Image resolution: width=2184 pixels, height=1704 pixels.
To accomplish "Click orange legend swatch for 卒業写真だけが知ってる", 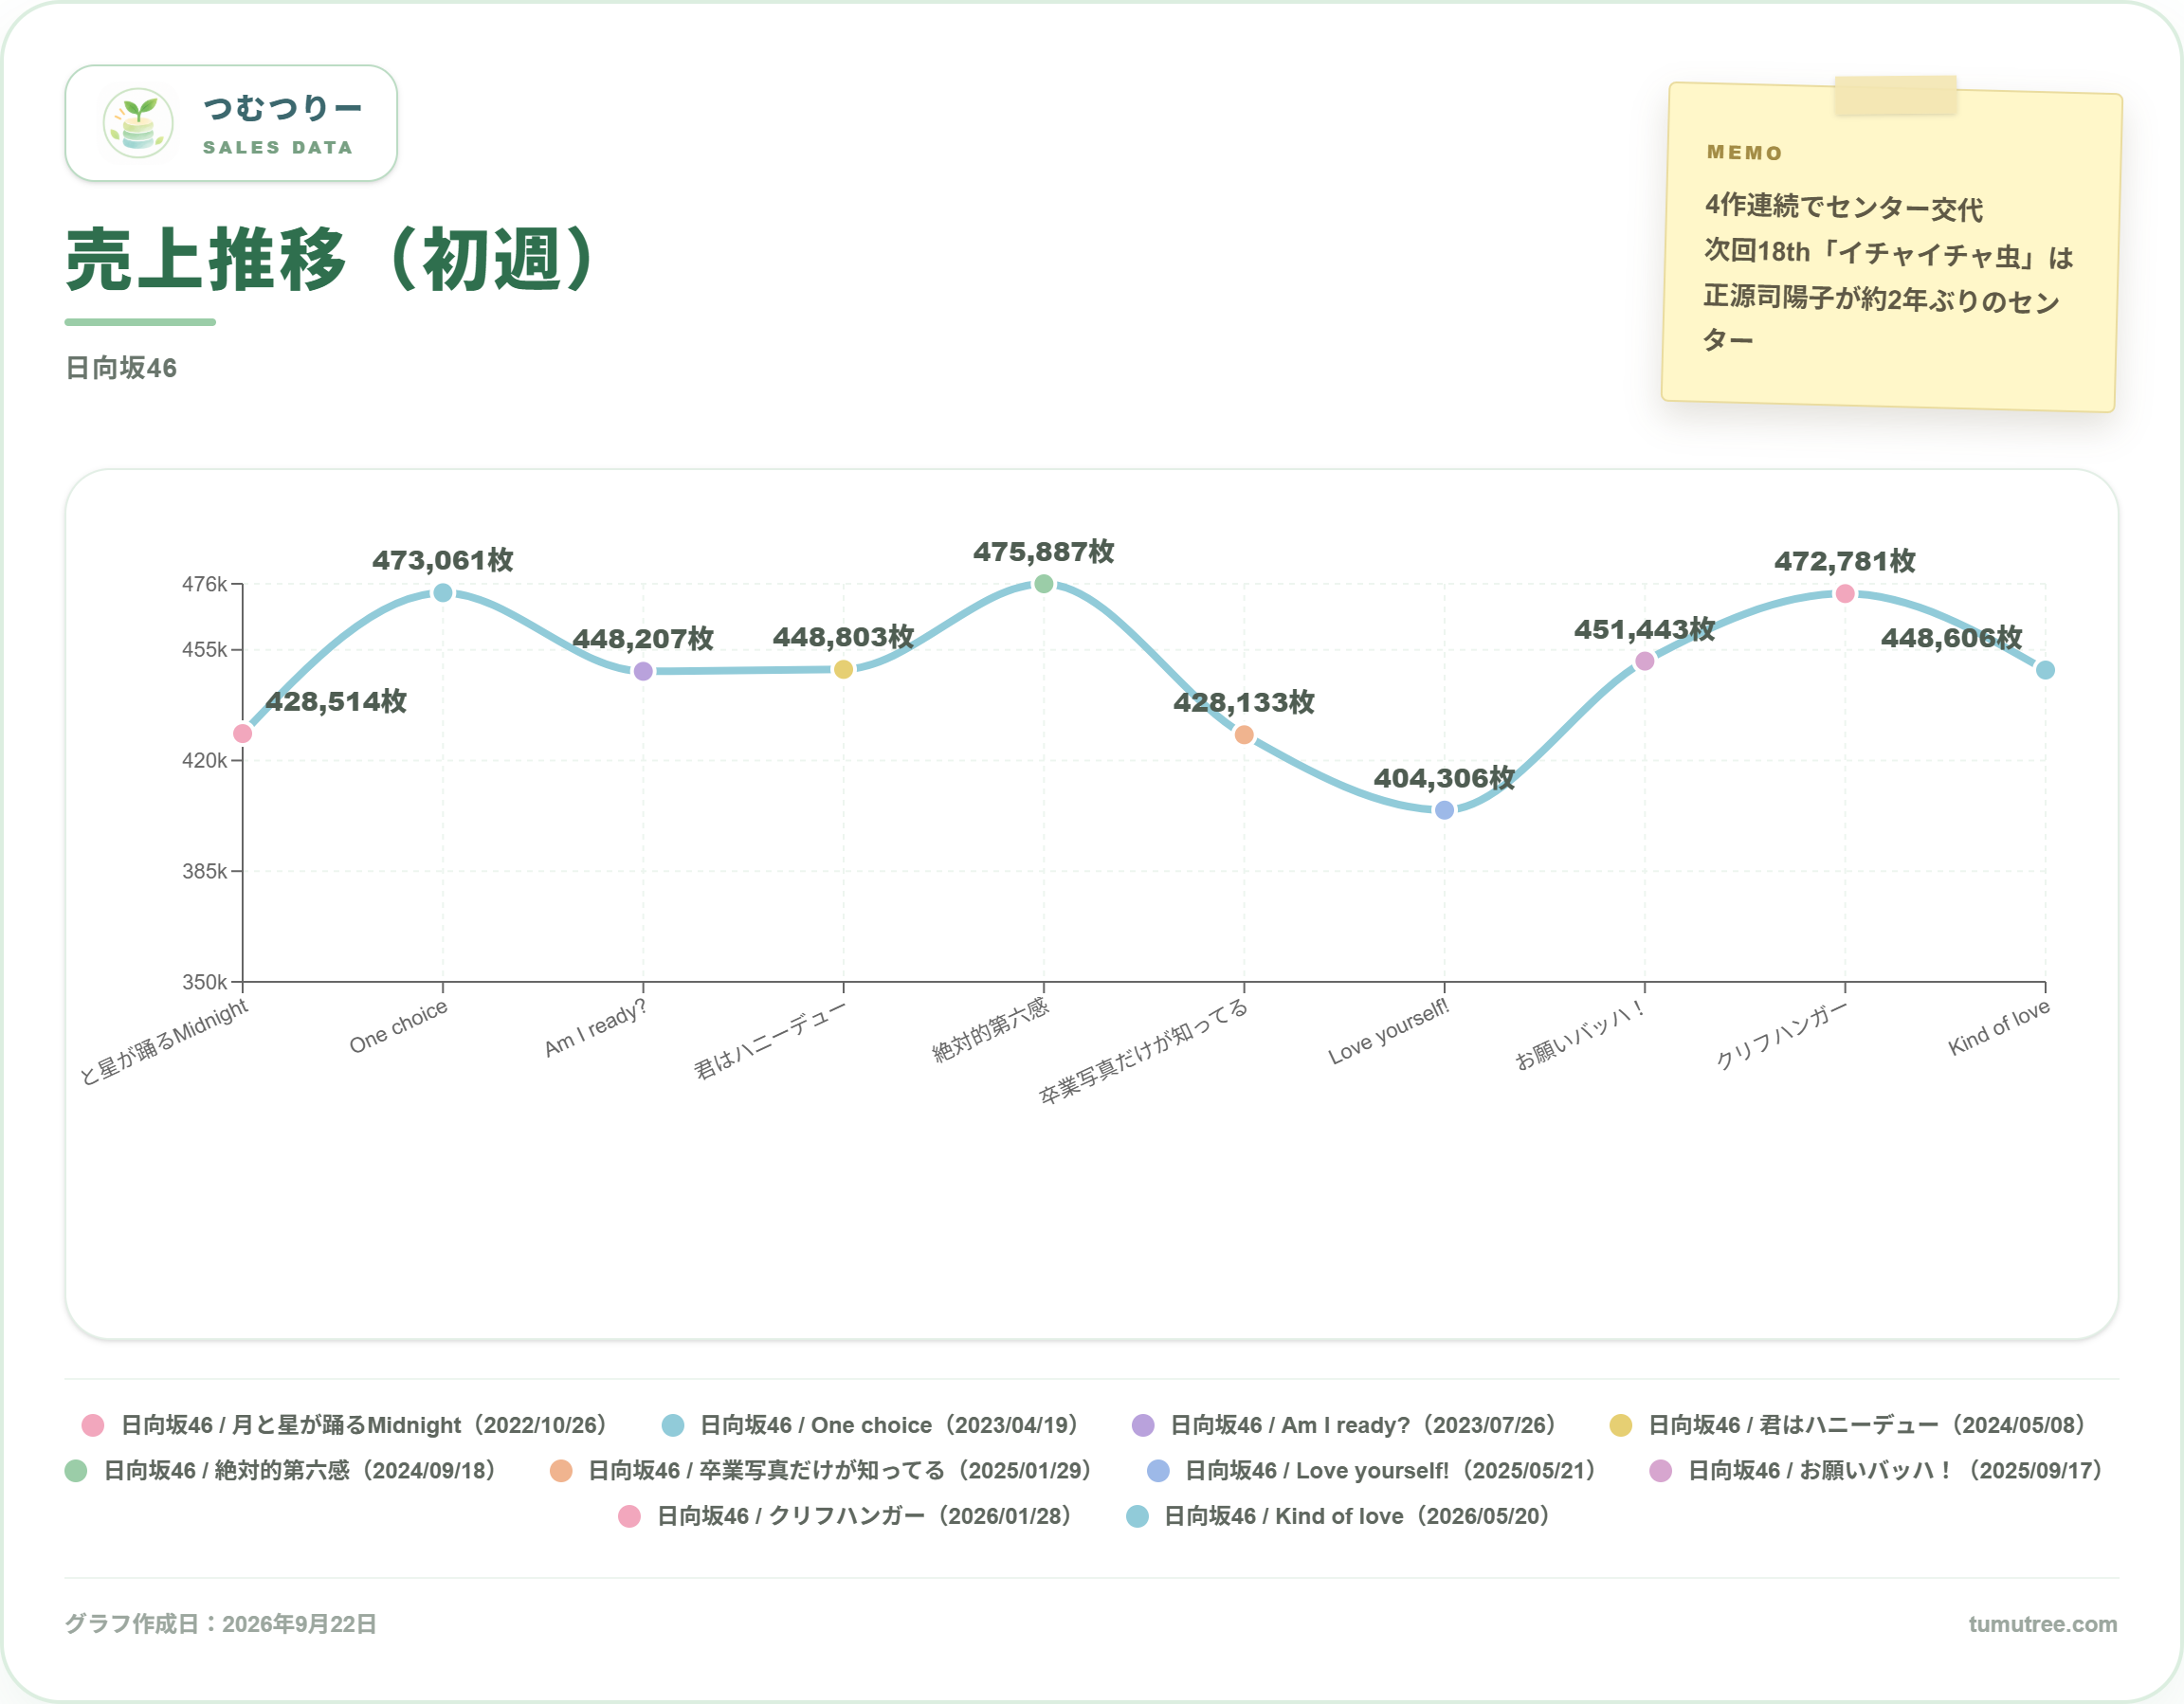I will (561, 1470).
